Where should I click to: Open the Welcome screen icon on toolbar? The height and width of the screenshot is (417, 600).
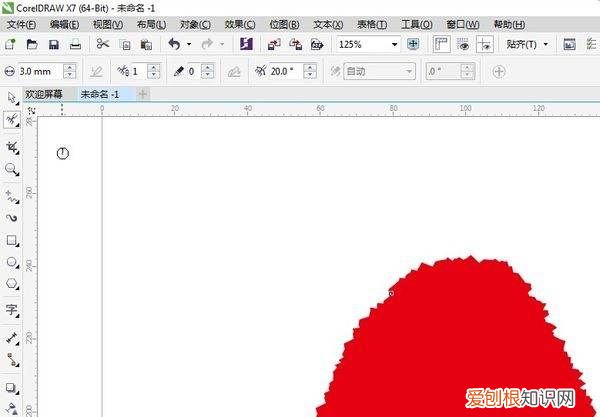click(x=569, y=44)
